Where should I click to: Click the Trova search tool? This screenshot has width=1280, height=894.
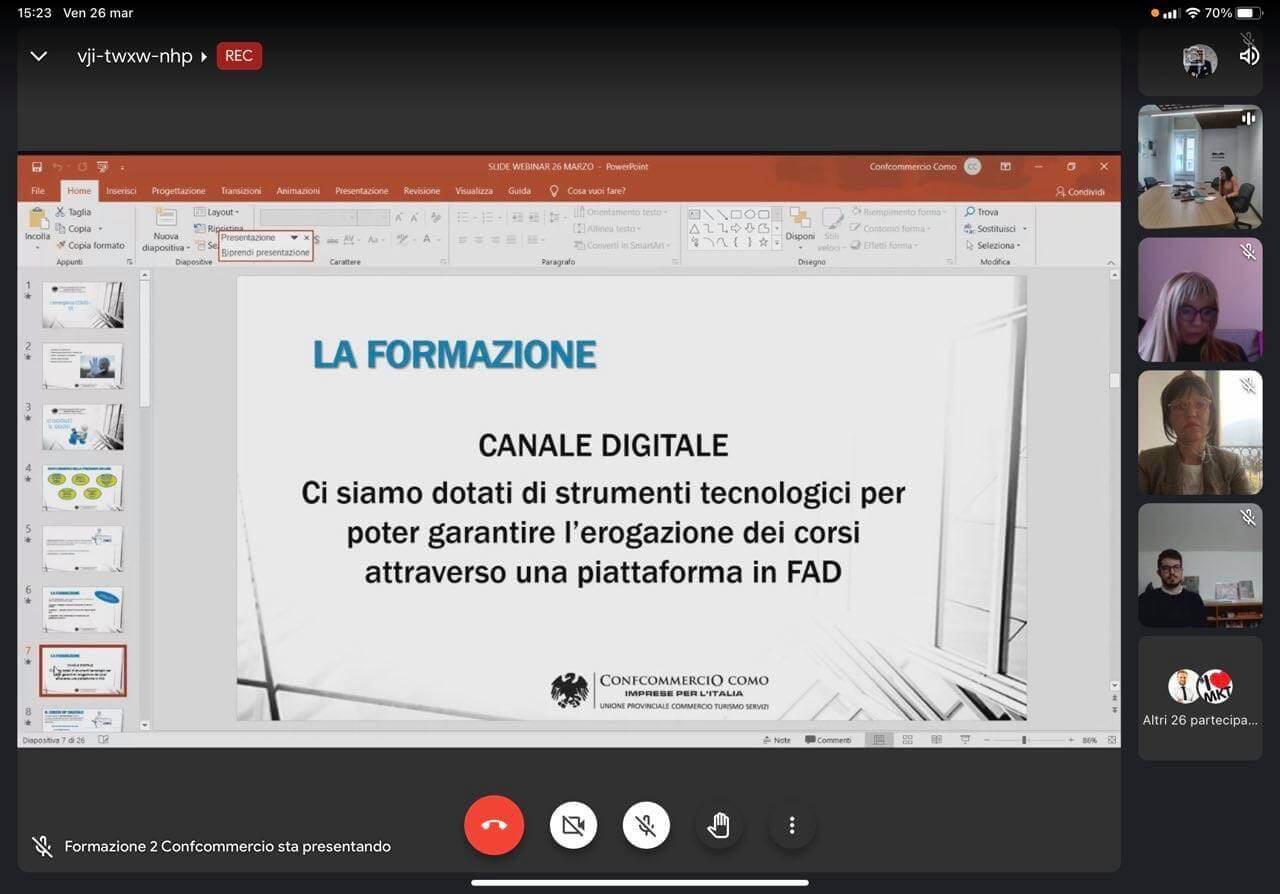(981, 212)
